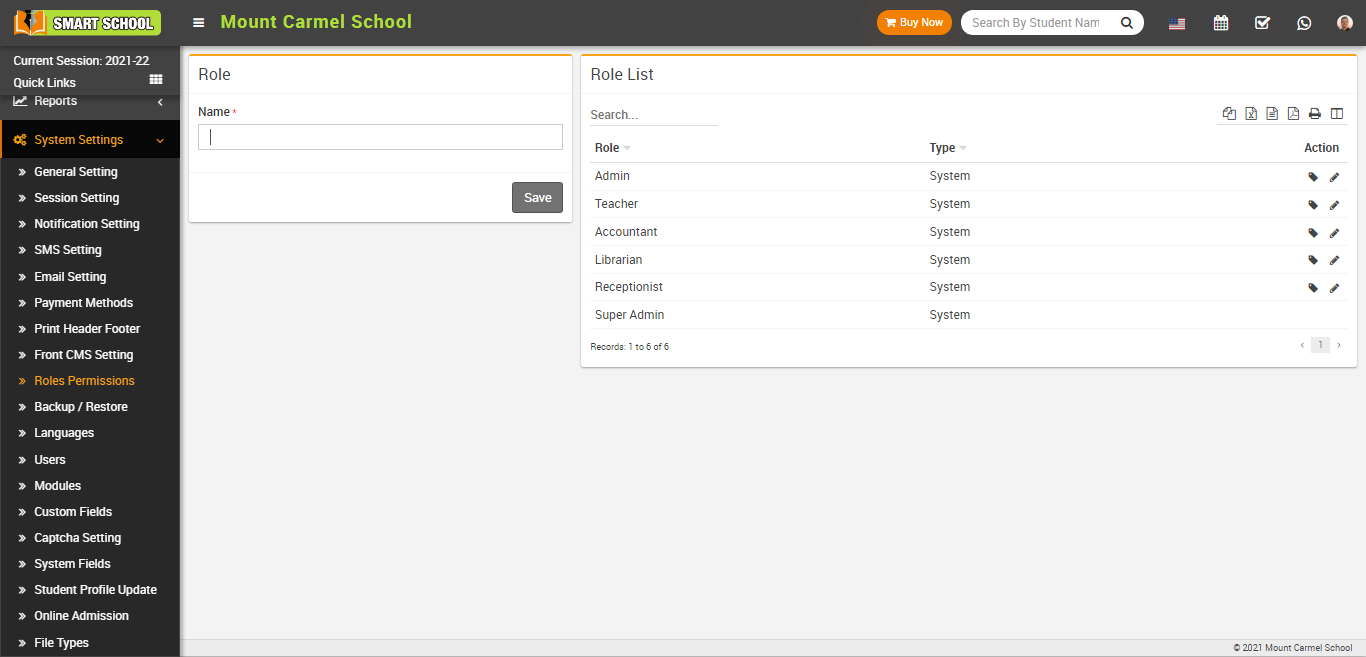Screen dimensions: 1366x657
Task: Print the role list
Action: pos(1315,114)
